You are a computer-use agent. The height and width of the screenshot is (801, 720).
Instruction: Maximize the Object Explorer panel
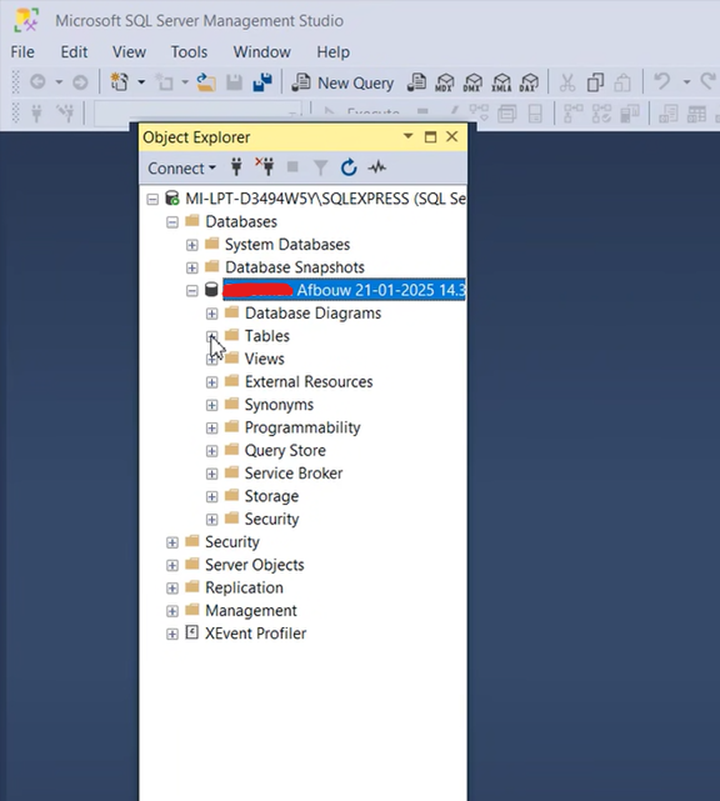click(430, 137)
